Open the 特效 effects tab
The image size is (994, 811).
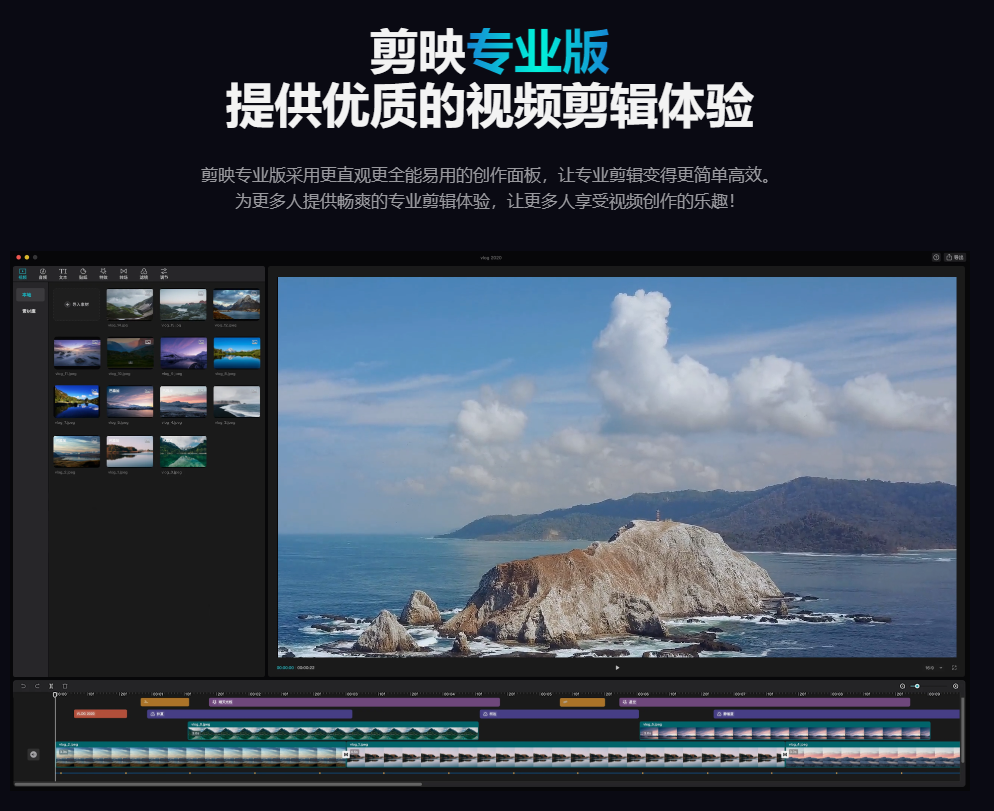pyautogui.click(x=103, y=273)
